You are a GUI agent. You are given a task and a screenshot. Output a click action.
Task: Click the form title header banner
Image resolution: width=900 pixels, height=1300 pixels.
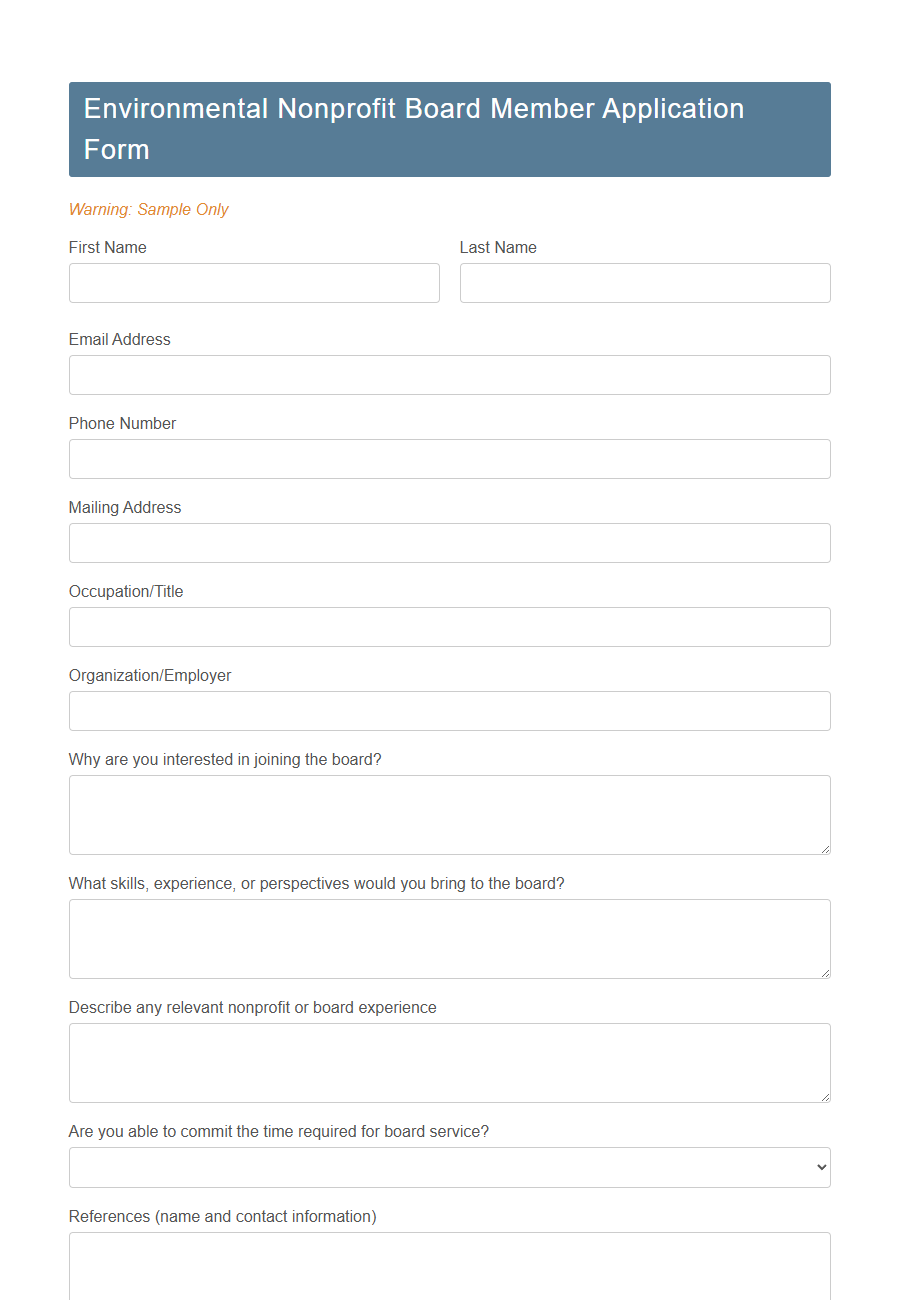pos(449,129)
